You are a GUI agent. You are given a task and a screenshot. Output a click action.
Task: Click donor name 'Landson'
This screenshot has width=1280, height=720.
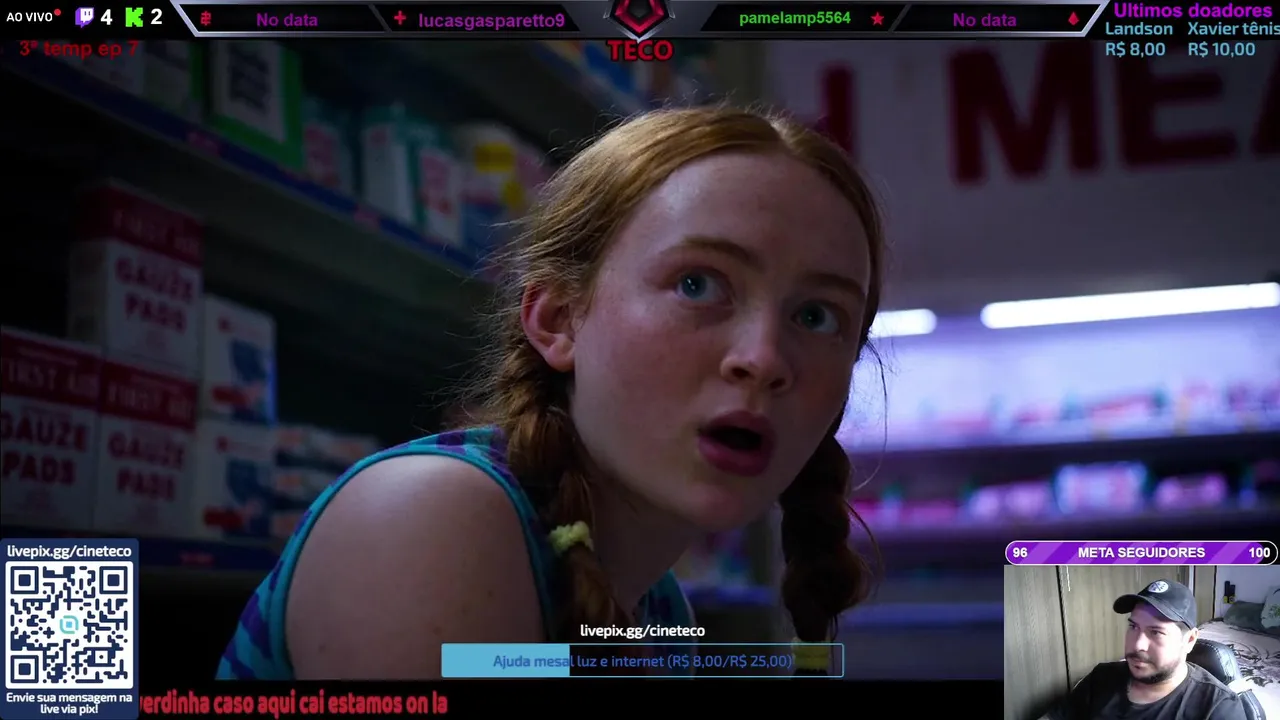click(x=1139, y=29)
